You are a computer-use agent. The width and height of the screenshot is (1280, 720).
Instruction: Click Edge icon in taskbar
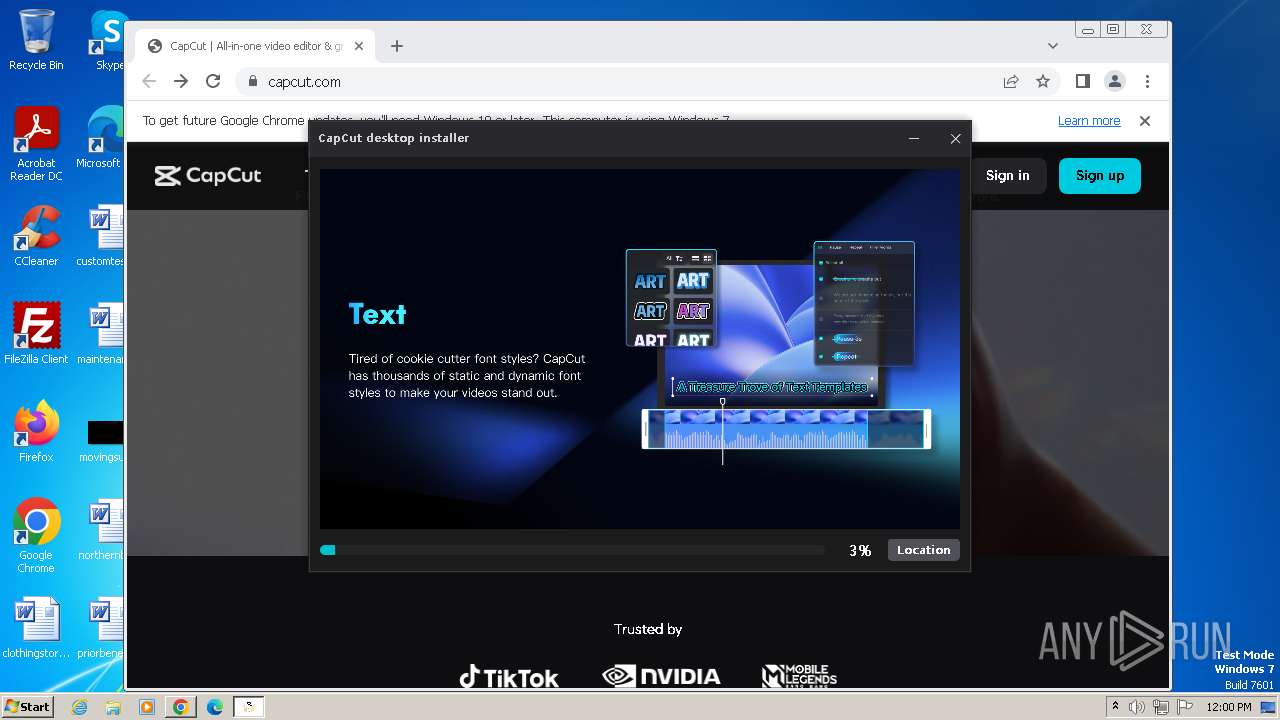point(215,707)
